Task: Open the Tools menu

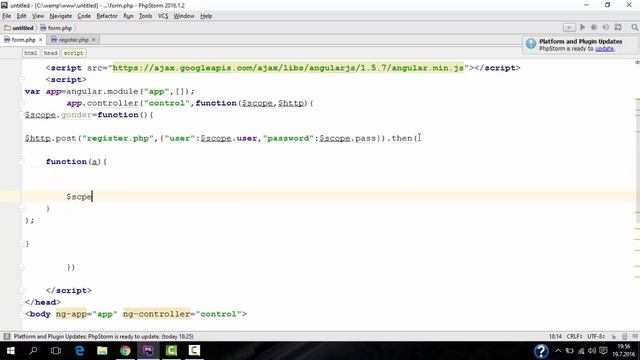Action: [145, 16]
